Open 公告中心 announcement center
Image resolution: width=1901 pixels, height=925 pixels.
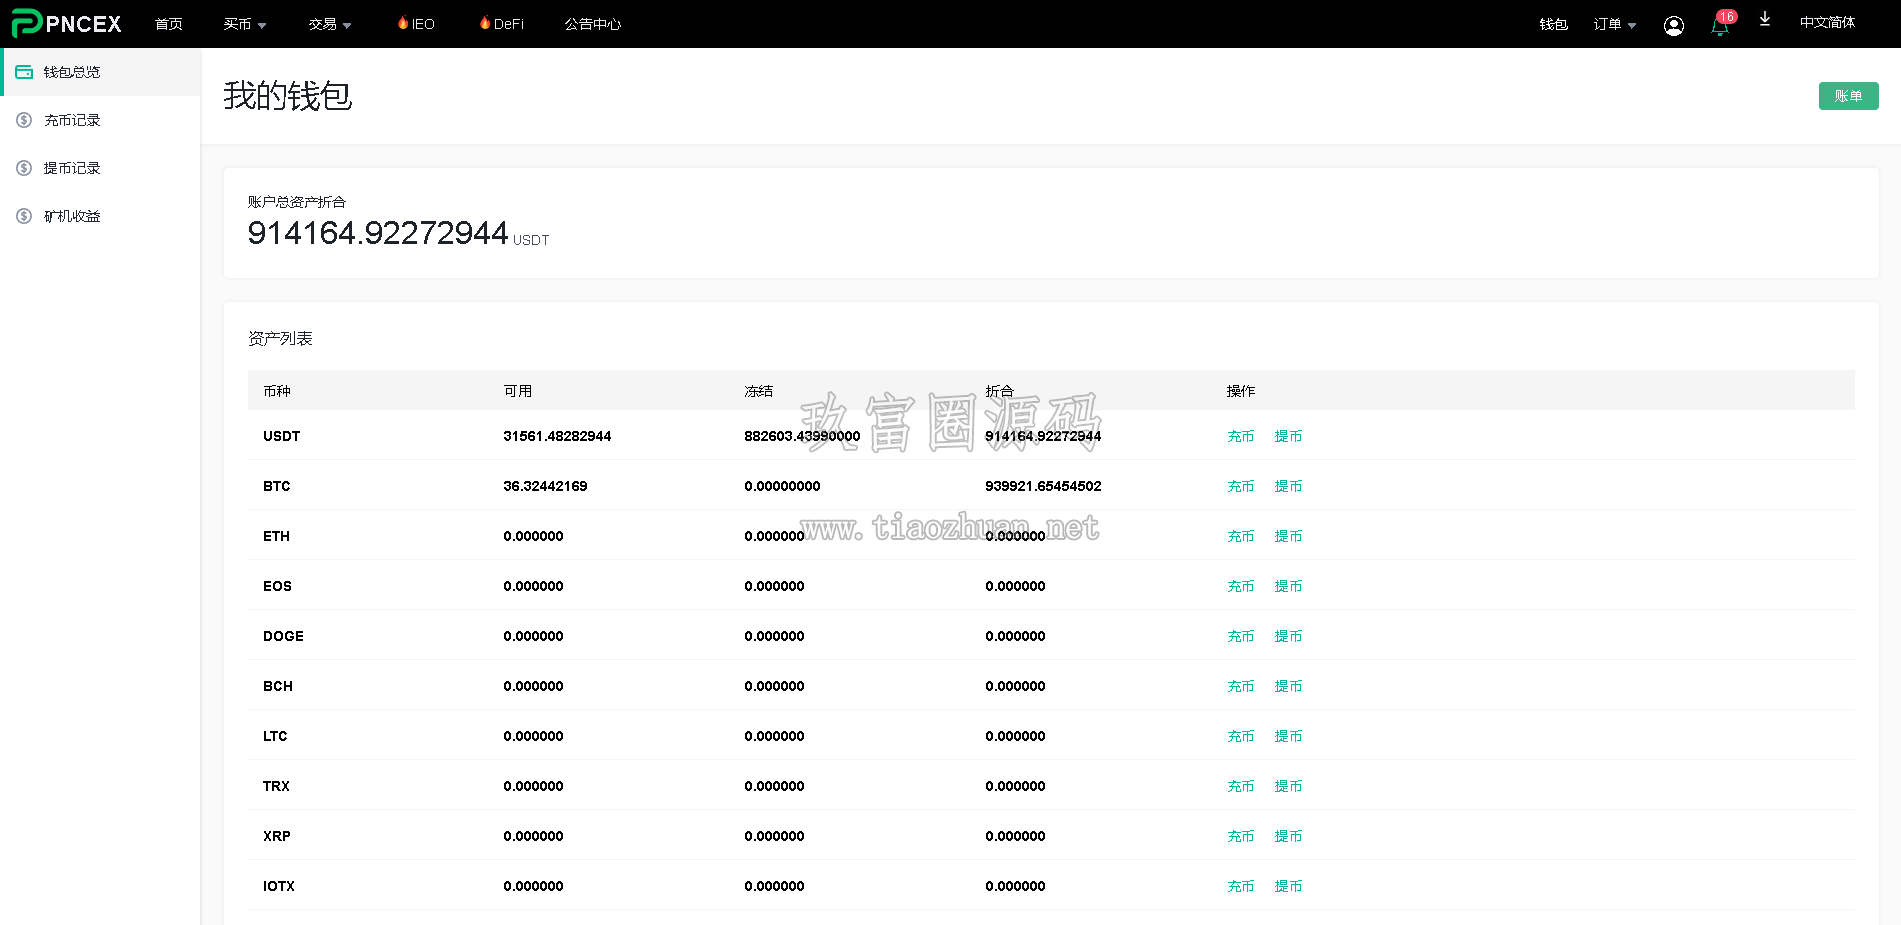[x=592, y=24]
